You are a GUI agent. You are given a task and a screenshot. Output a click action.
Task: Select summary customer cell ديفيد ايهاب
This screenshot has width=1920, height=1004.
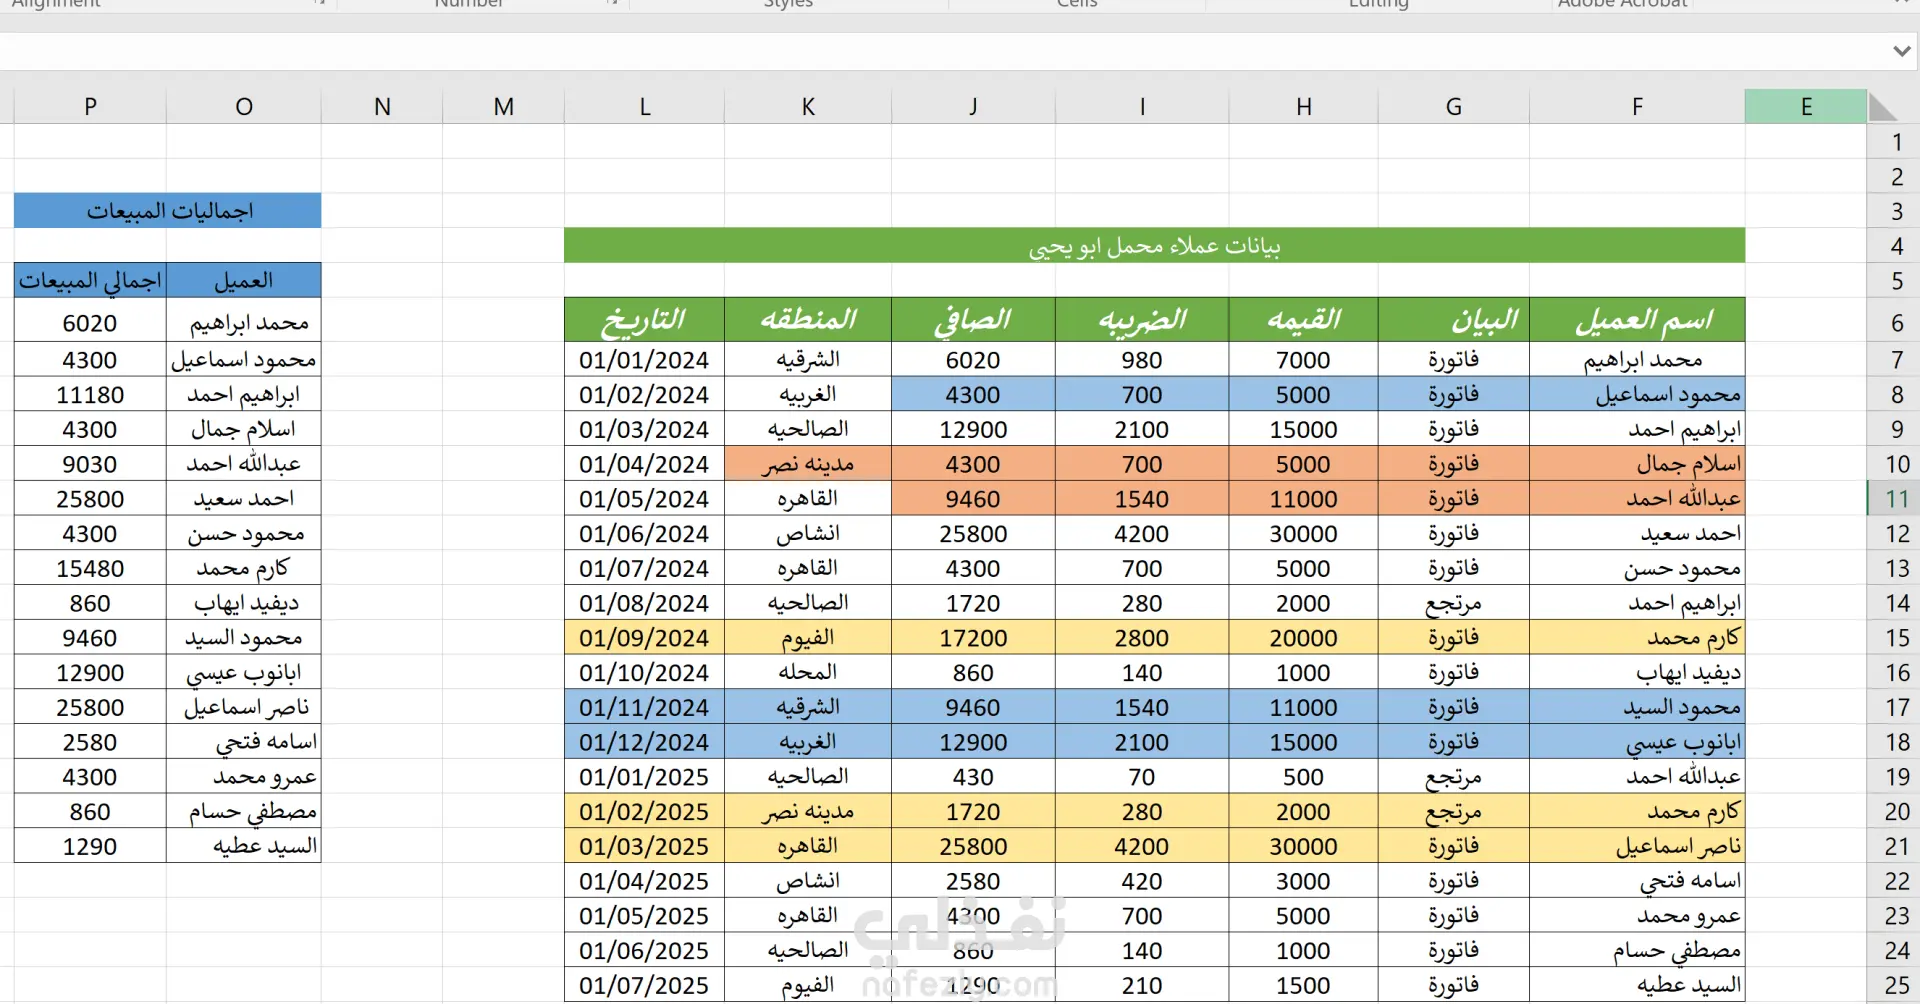[244, 603]
